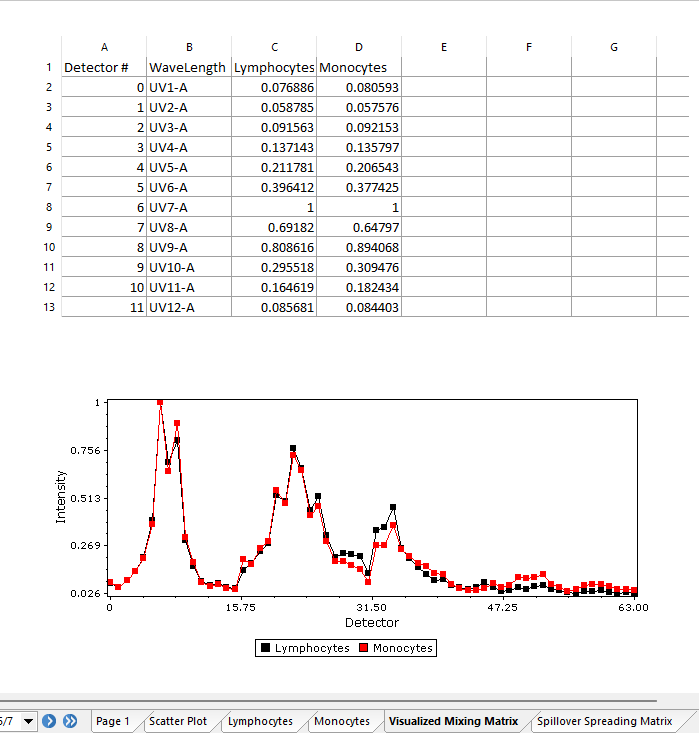Select column C header in spreadsheet
Image resolution: width=699 pixels, height=733 pixels.
click(x=274, y=47)
